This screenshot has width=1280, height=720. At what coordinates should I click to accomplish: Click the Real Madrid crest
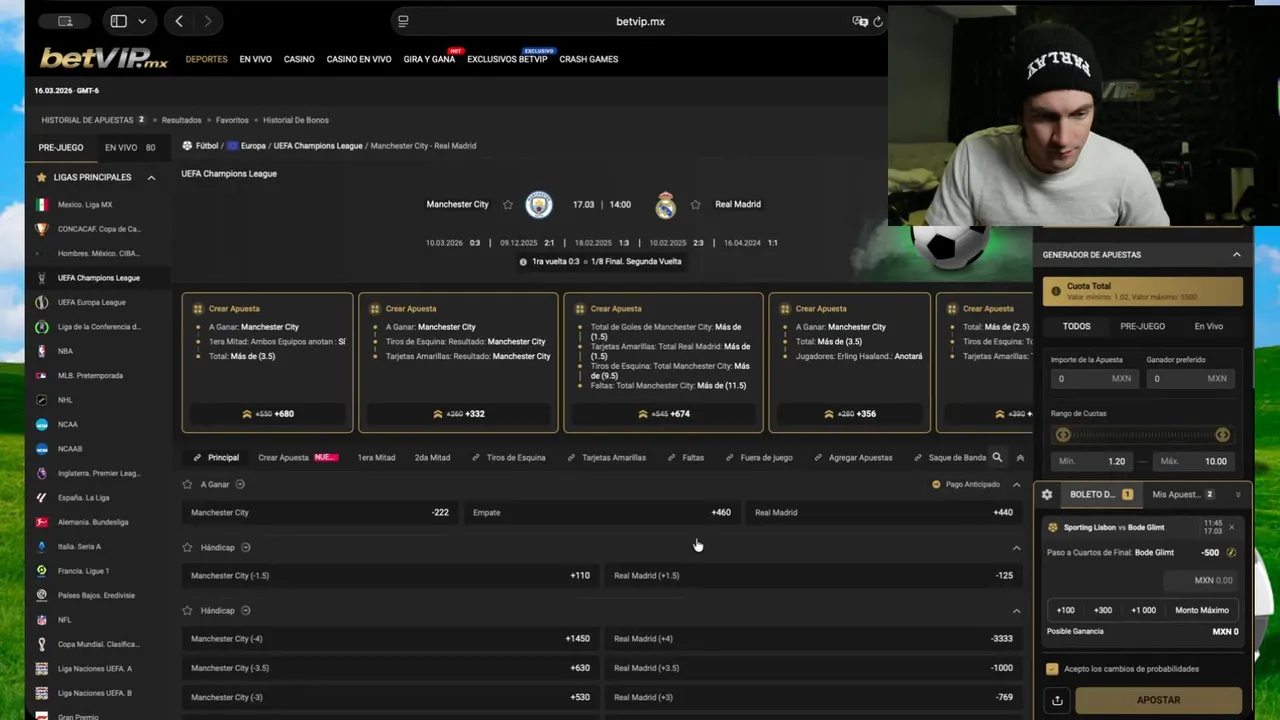click(x=666, y=204)
